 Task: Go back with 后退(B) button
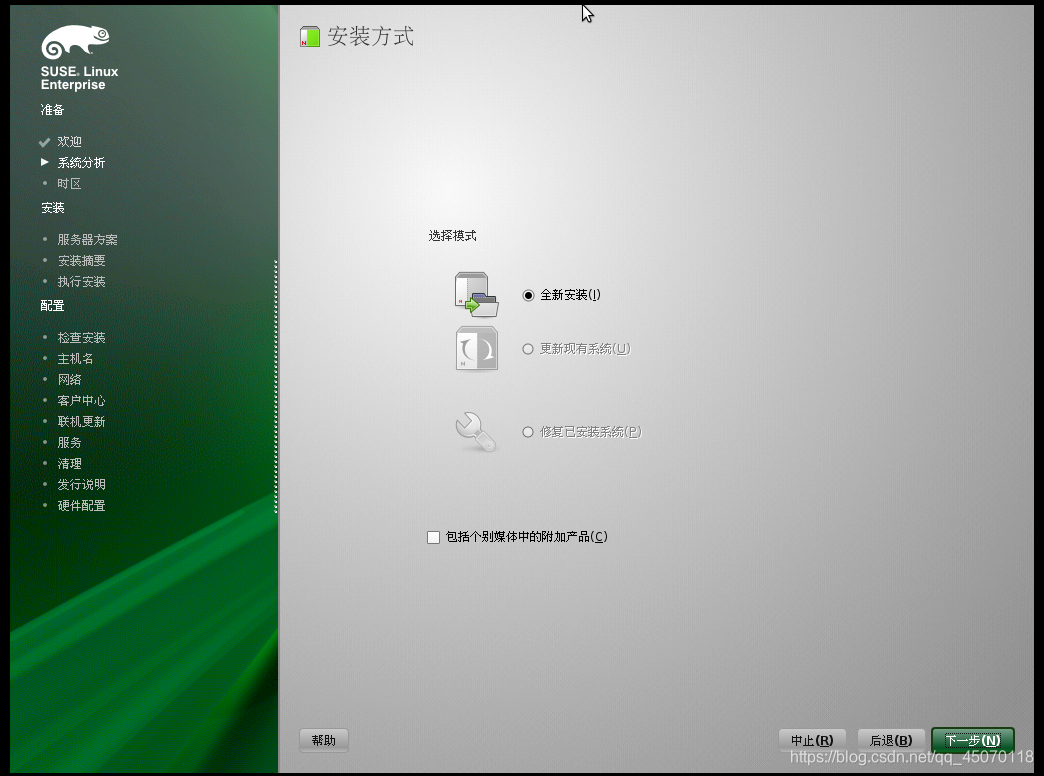[x=891, y=740]
